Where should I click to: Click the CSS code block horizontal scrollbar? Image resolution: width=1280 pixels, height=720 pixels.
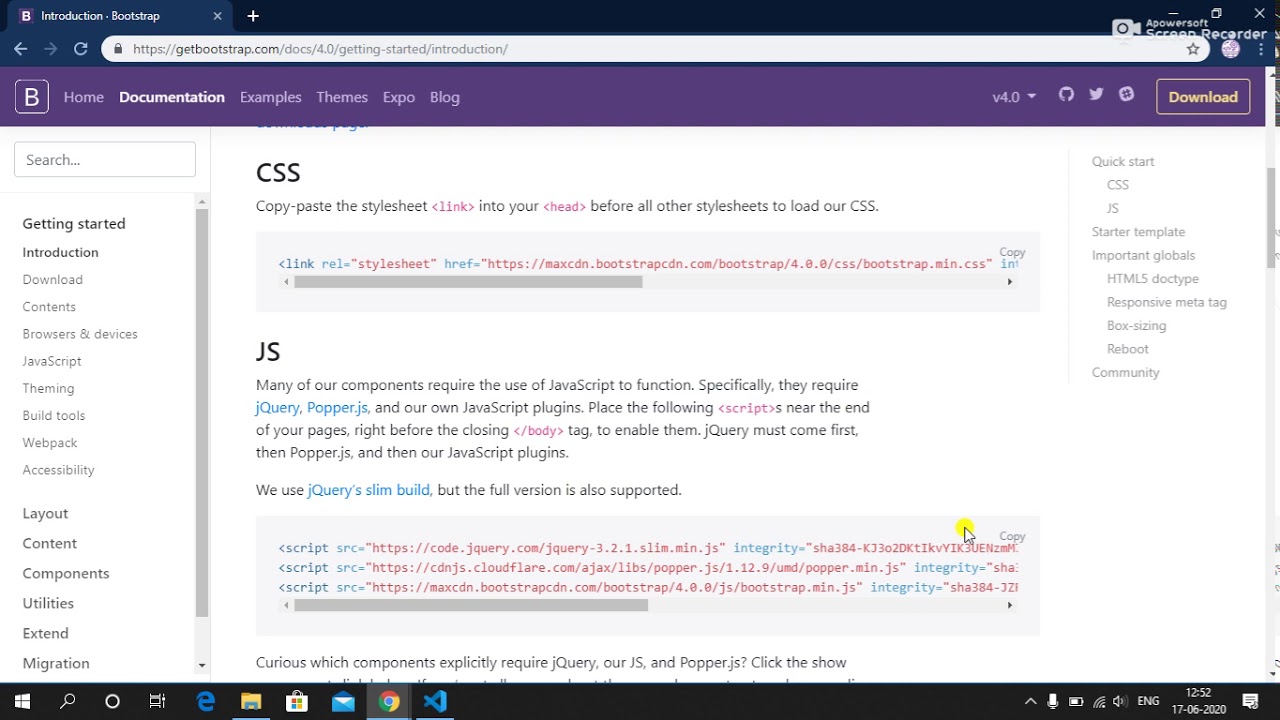(x=468, y=282)
